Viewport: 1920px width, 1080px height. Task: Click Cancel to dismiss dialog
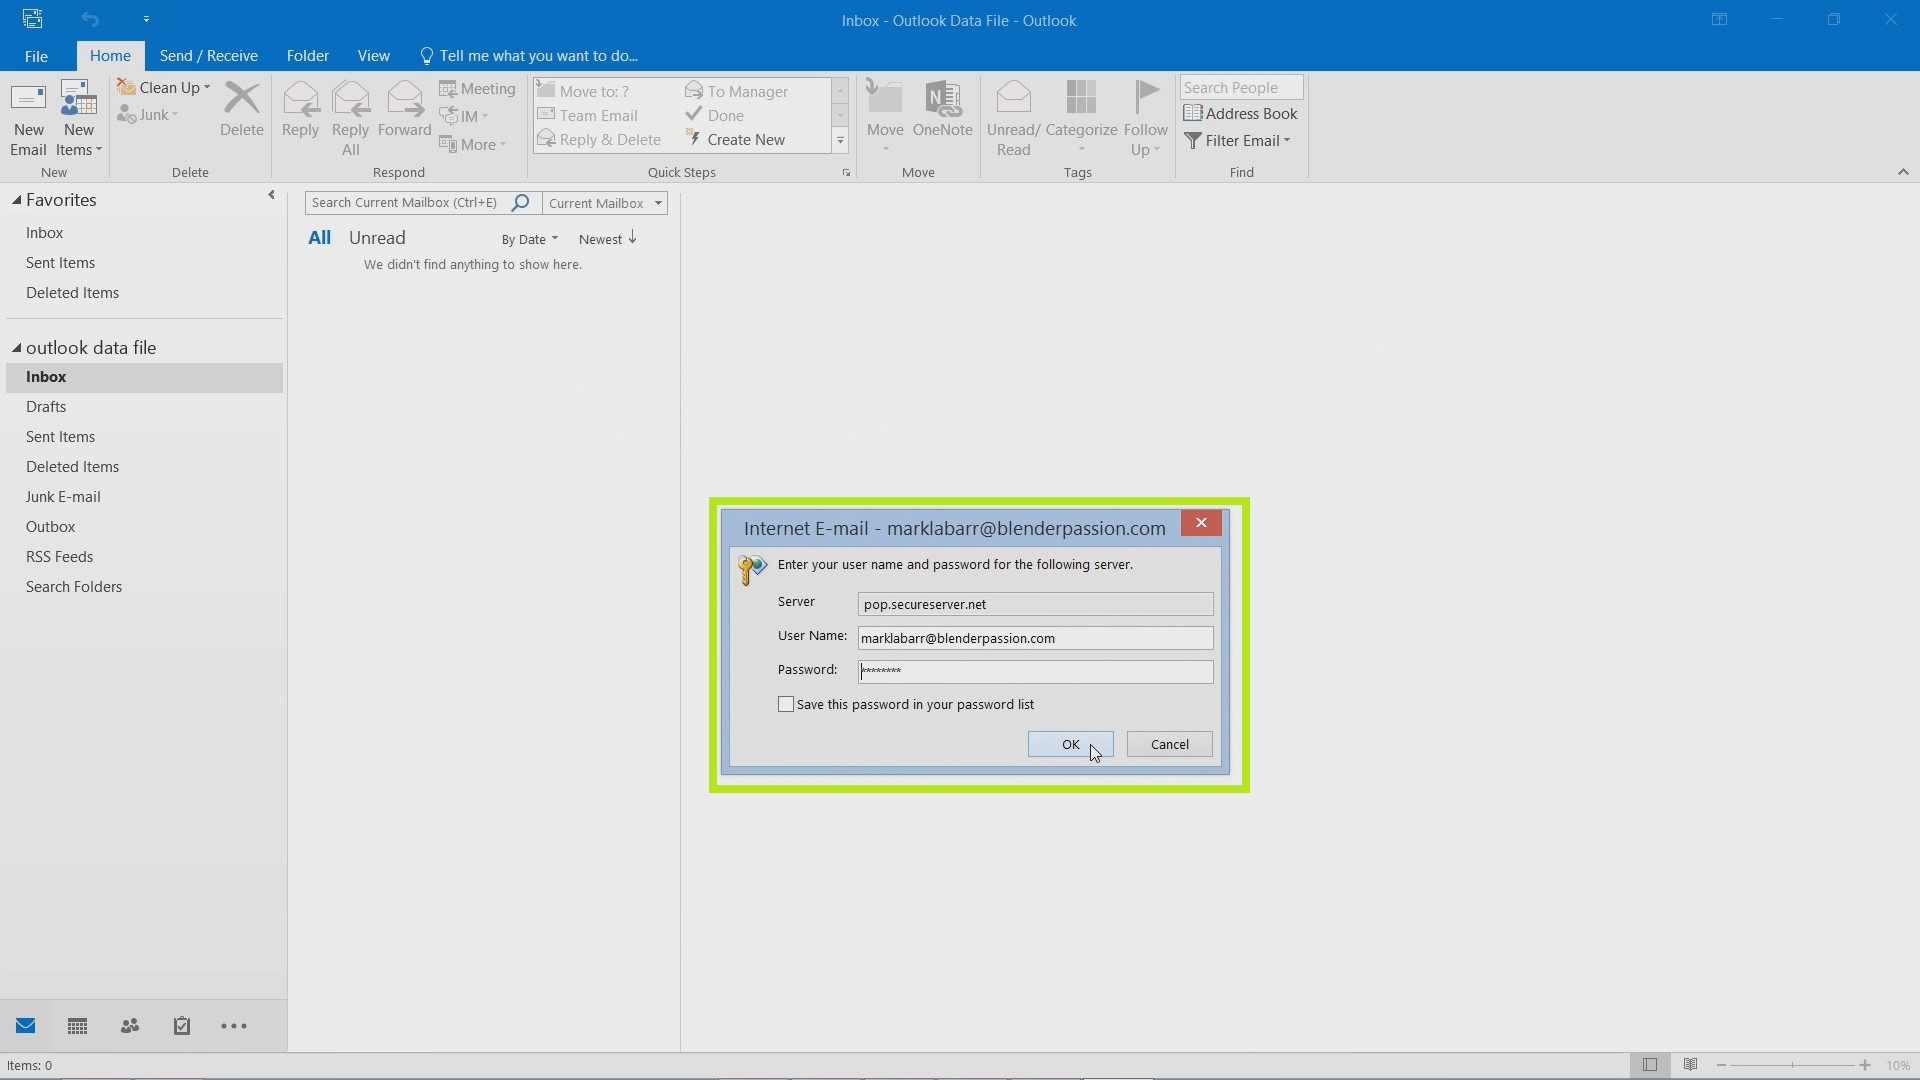click(1168, 744)
